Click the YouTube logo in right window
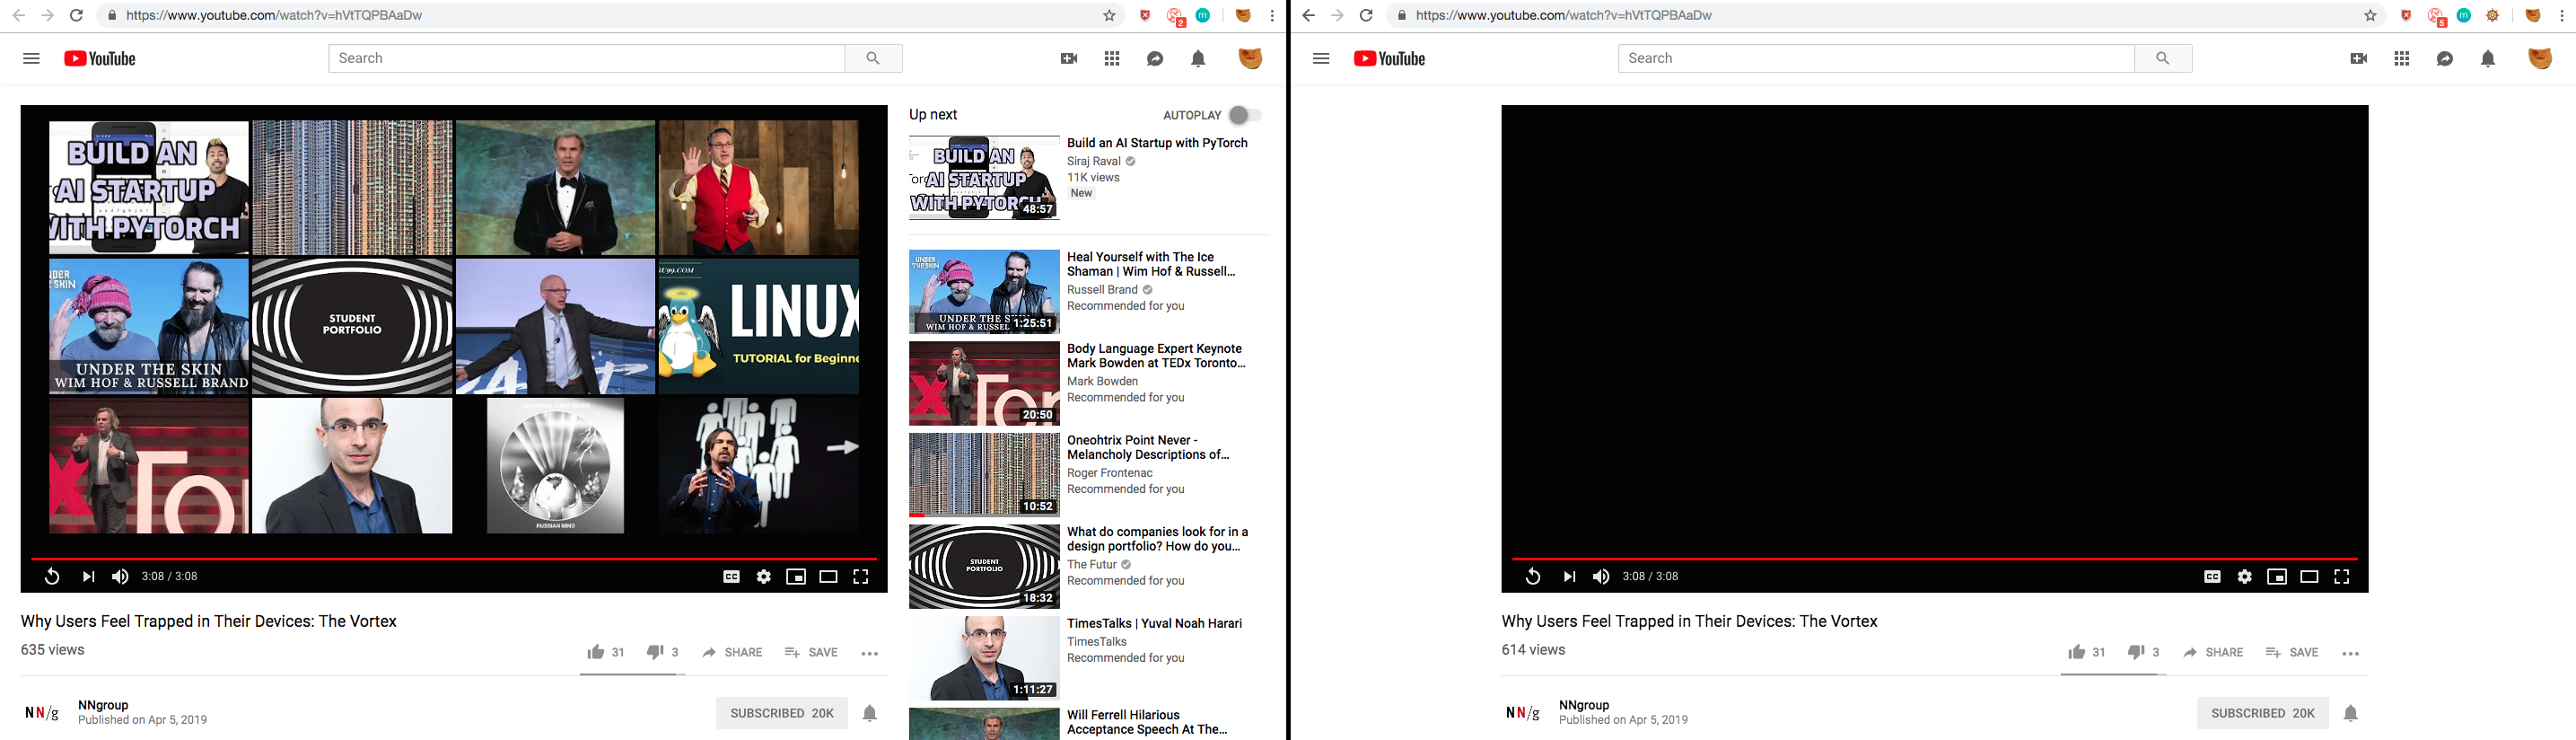Viewport: 2576px width, 740px height. (1390, 58)
